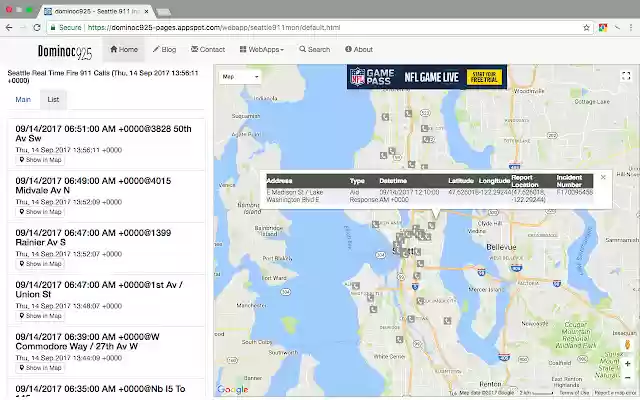This screenshot has height=400, width=640.
Task: Select the 06:49:00 AM Midvale Av N entry
Action: 106,196
